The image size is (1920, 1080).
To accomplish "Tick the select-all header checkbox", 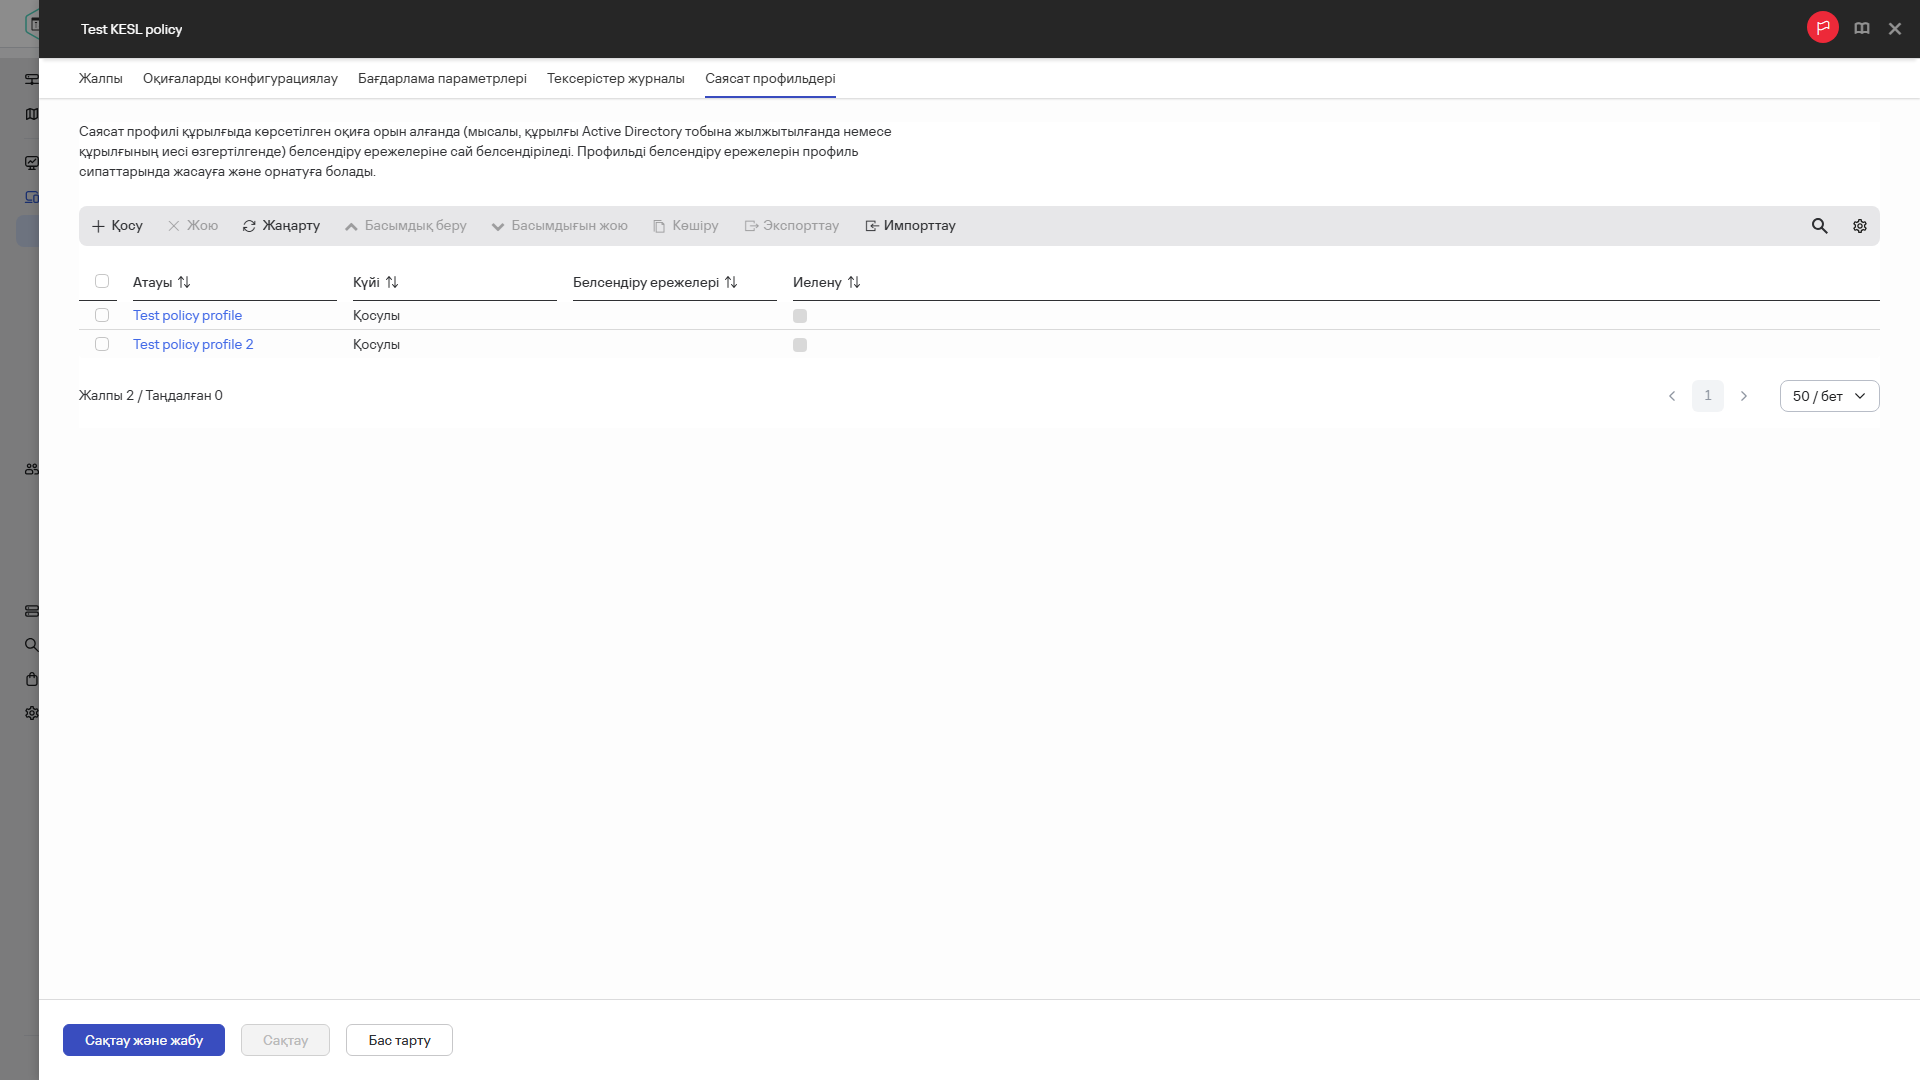I will 102,282.
